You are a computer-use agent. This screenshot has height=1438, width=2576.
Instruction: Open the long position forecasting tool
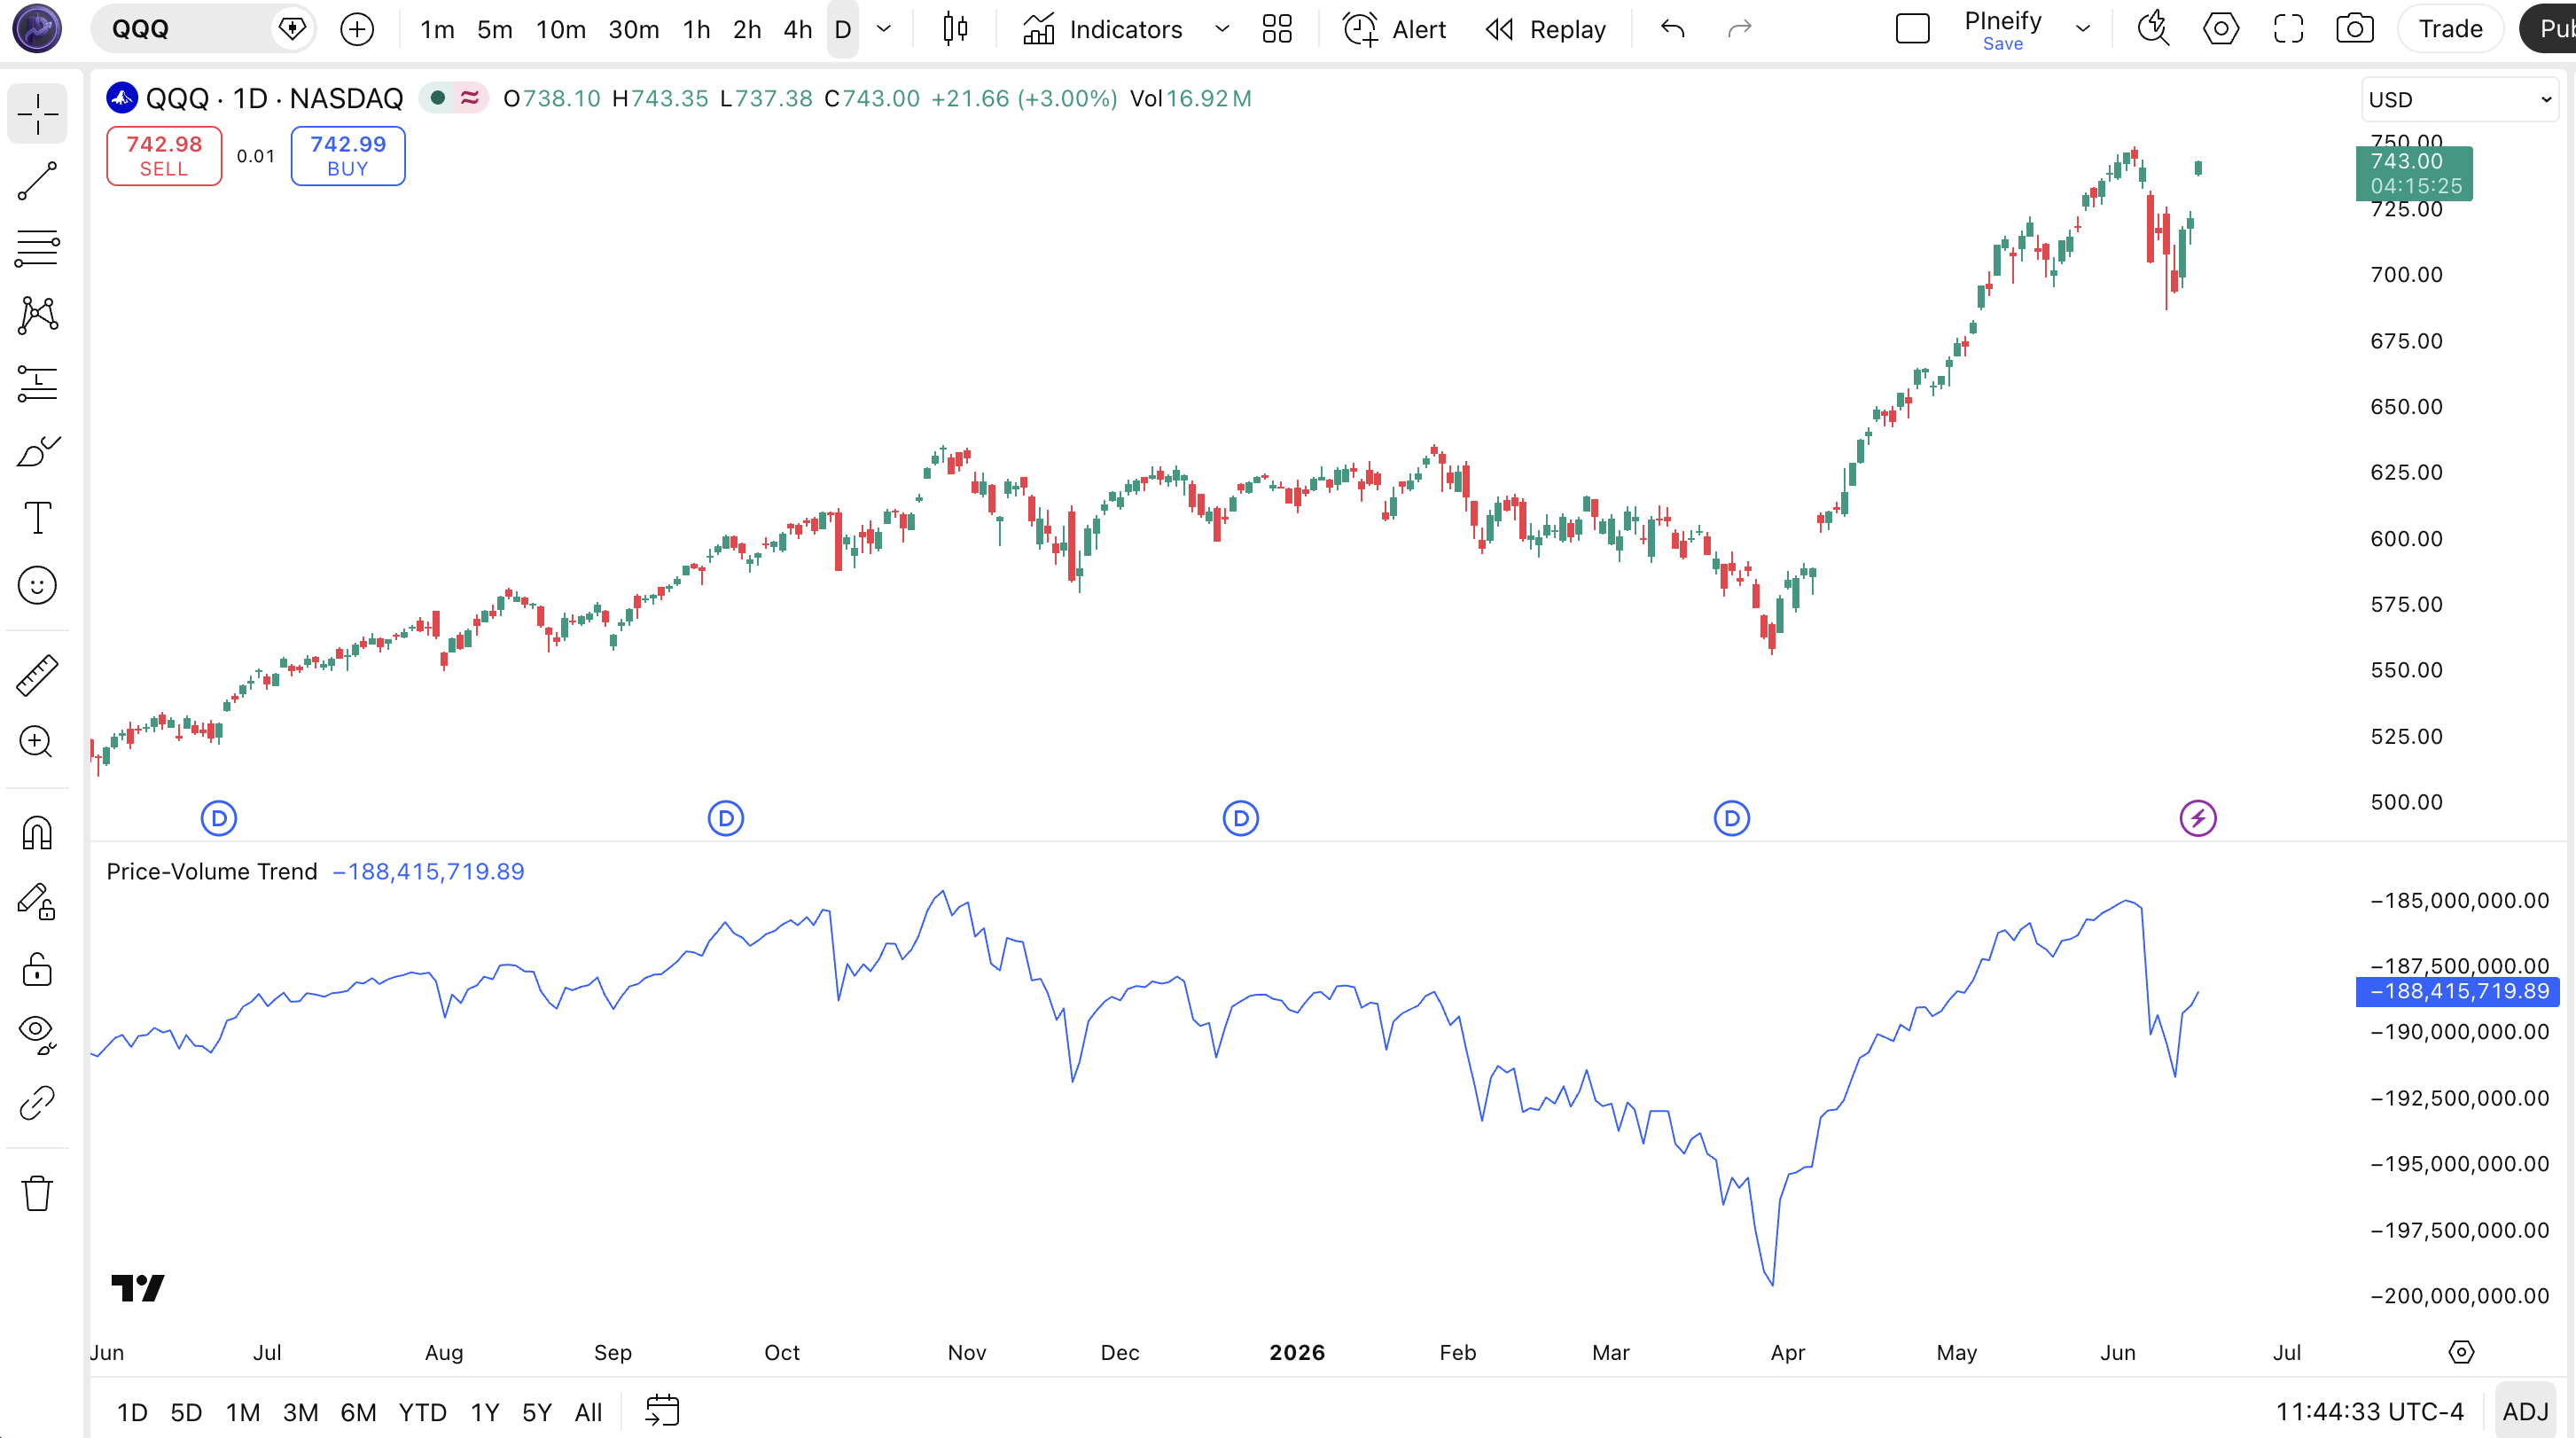(37, 383)
